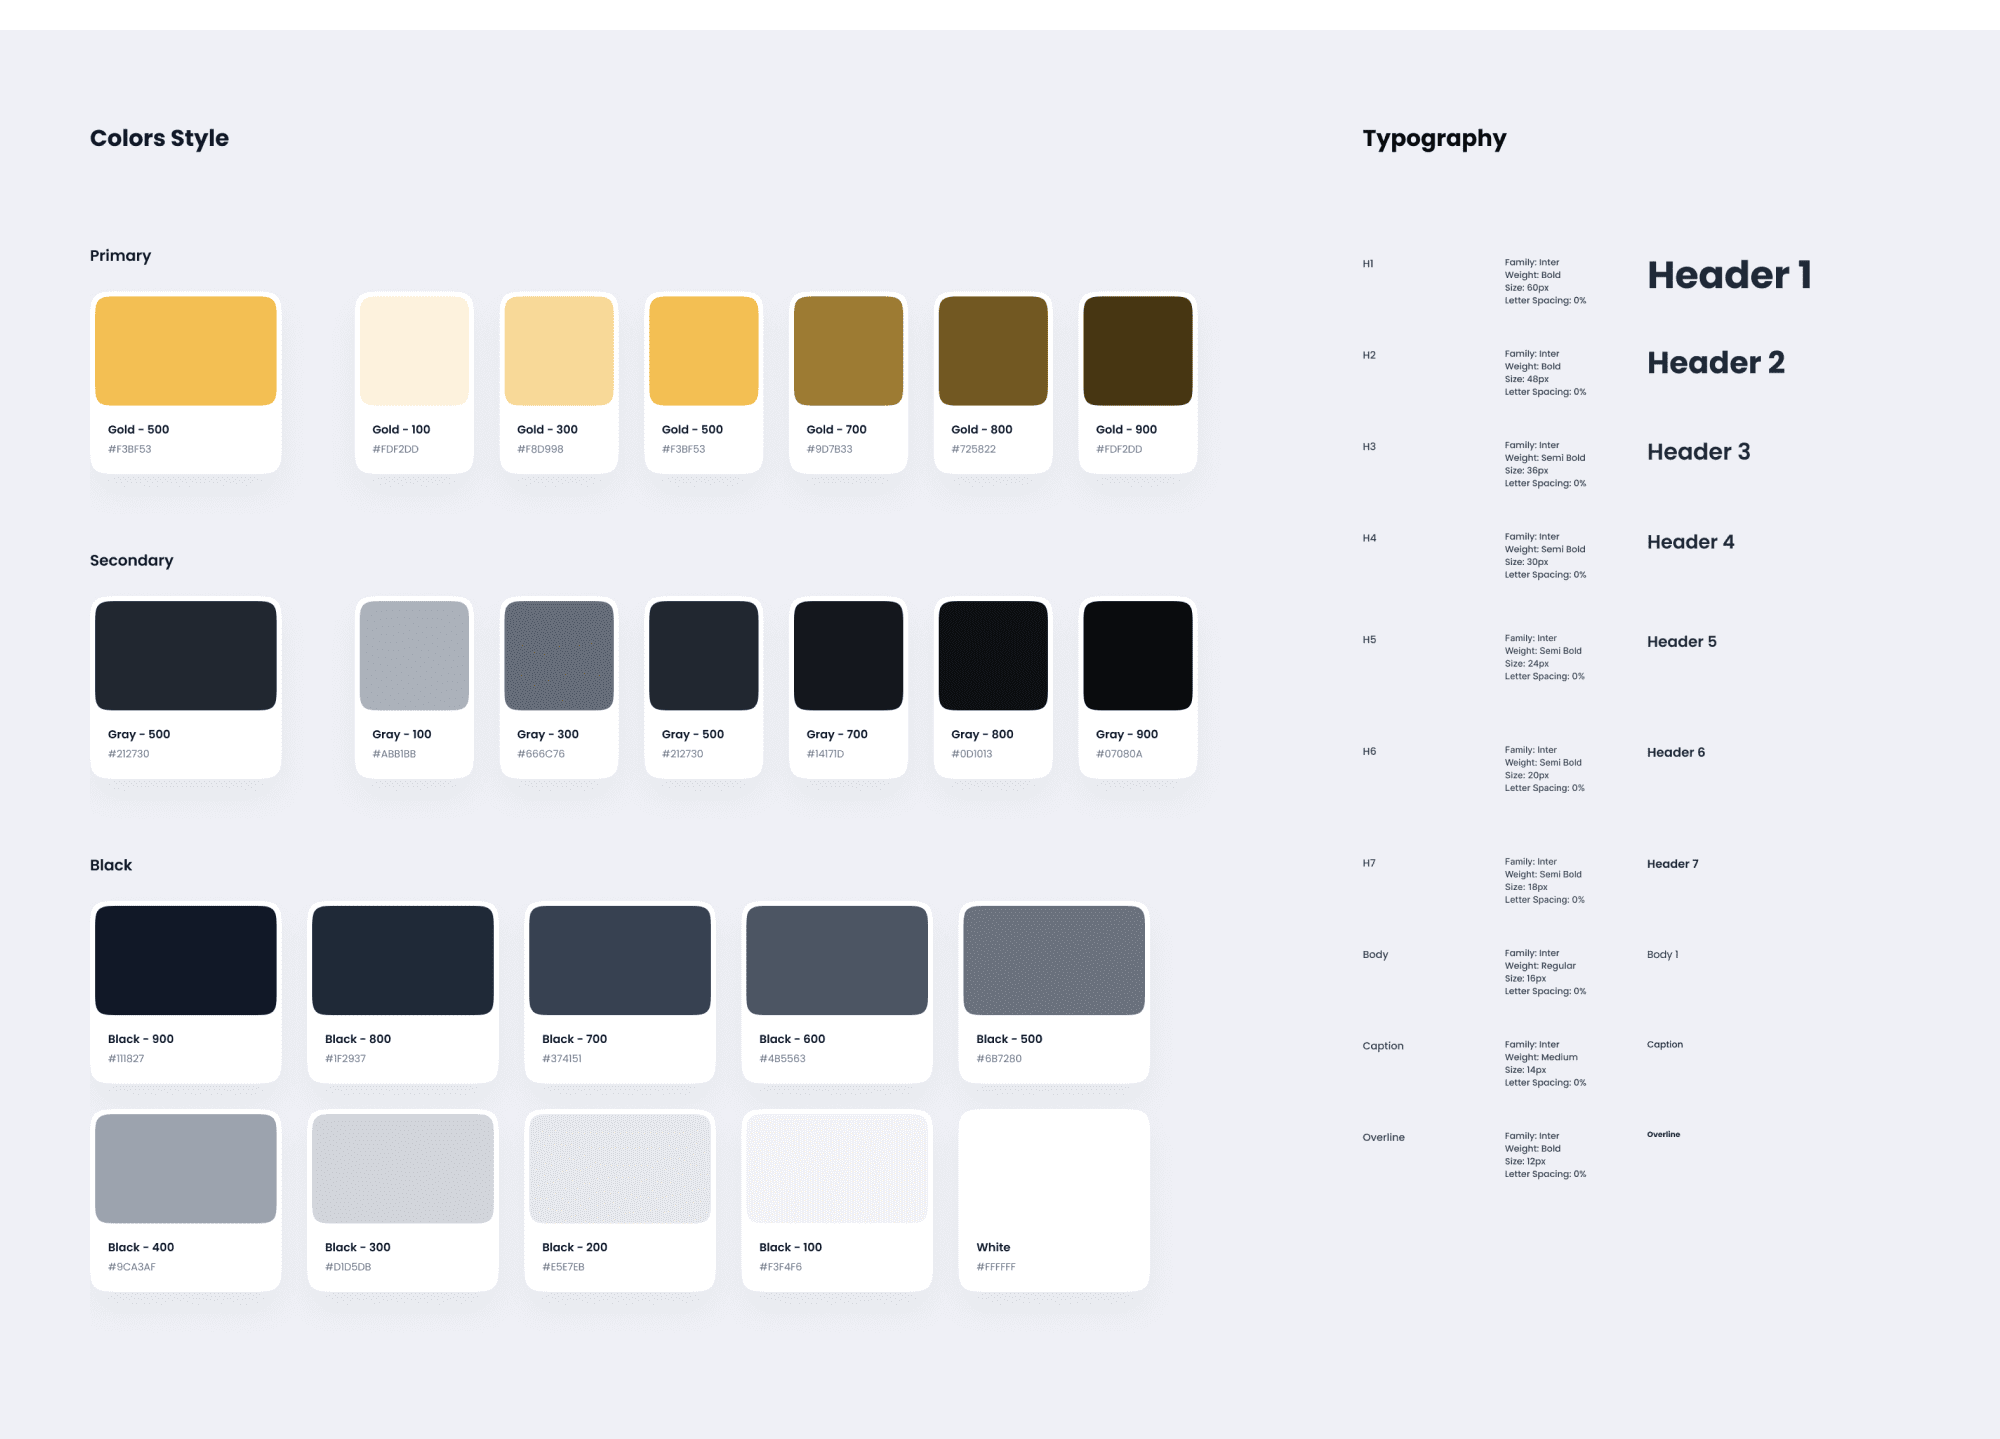This screenshot has height=1439, width=2000.
Task: Select the Black - 600 color swatch
Action: pyautogui.click(x=837, y=960)
